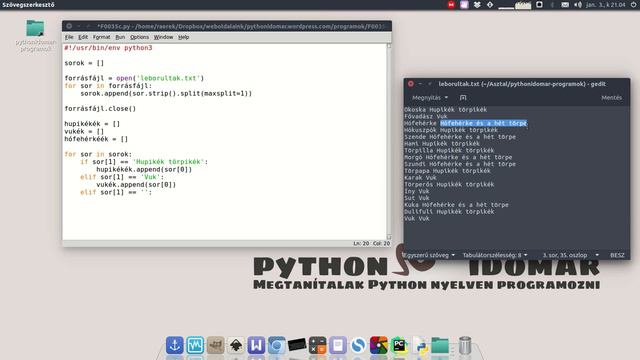Click the gedit window title bar
Image resolution: width=640 pixels, height=360 pixels.
pyautogui.click(x=517, y=84)
